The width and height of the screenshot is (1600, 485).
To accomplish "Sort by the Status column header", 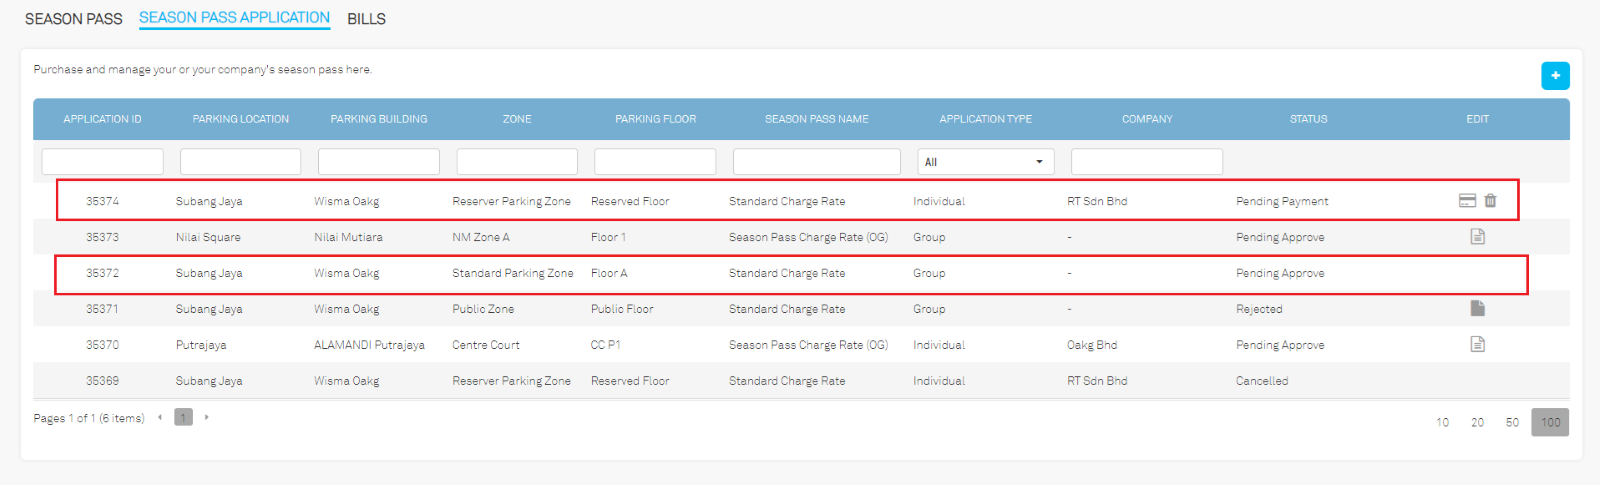I will [x=1308, y=119].
